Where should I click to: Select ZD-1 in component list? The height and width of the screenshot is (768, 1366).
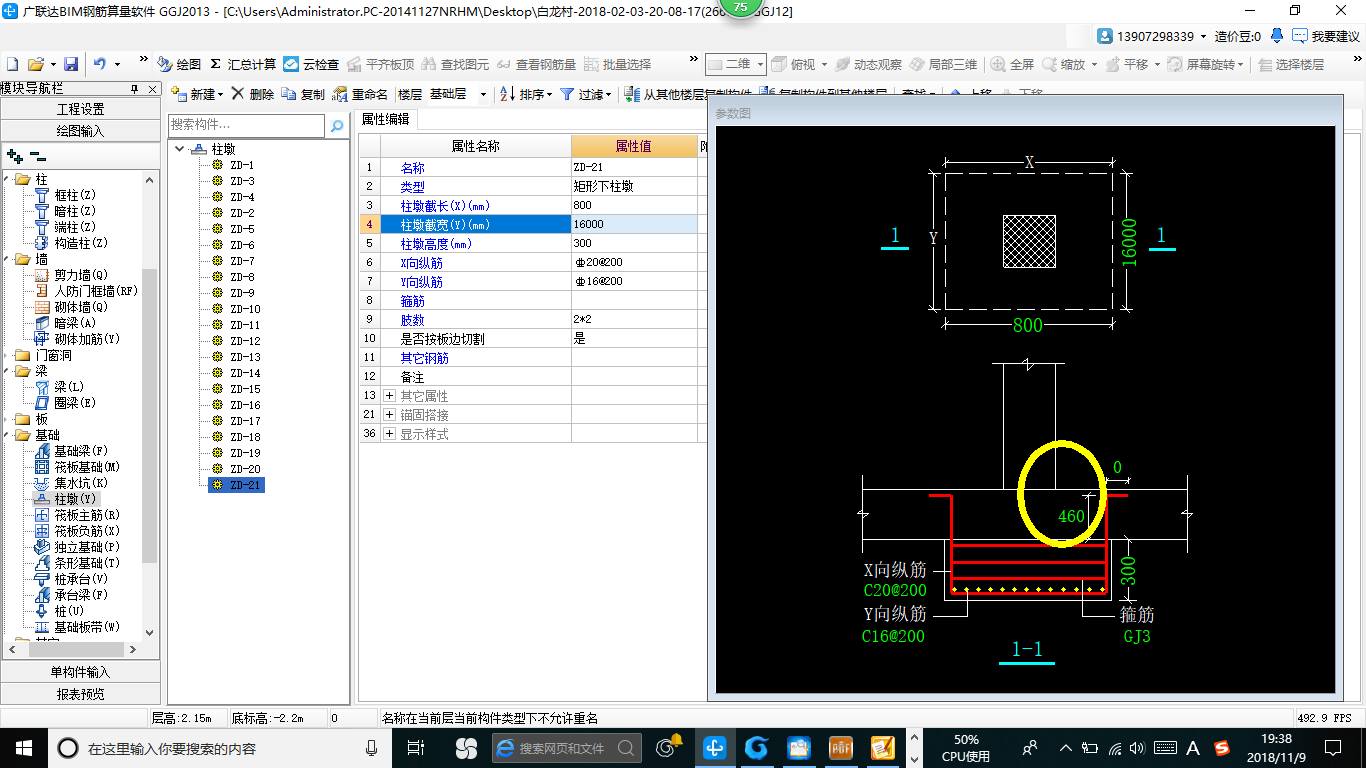(242, 165)
